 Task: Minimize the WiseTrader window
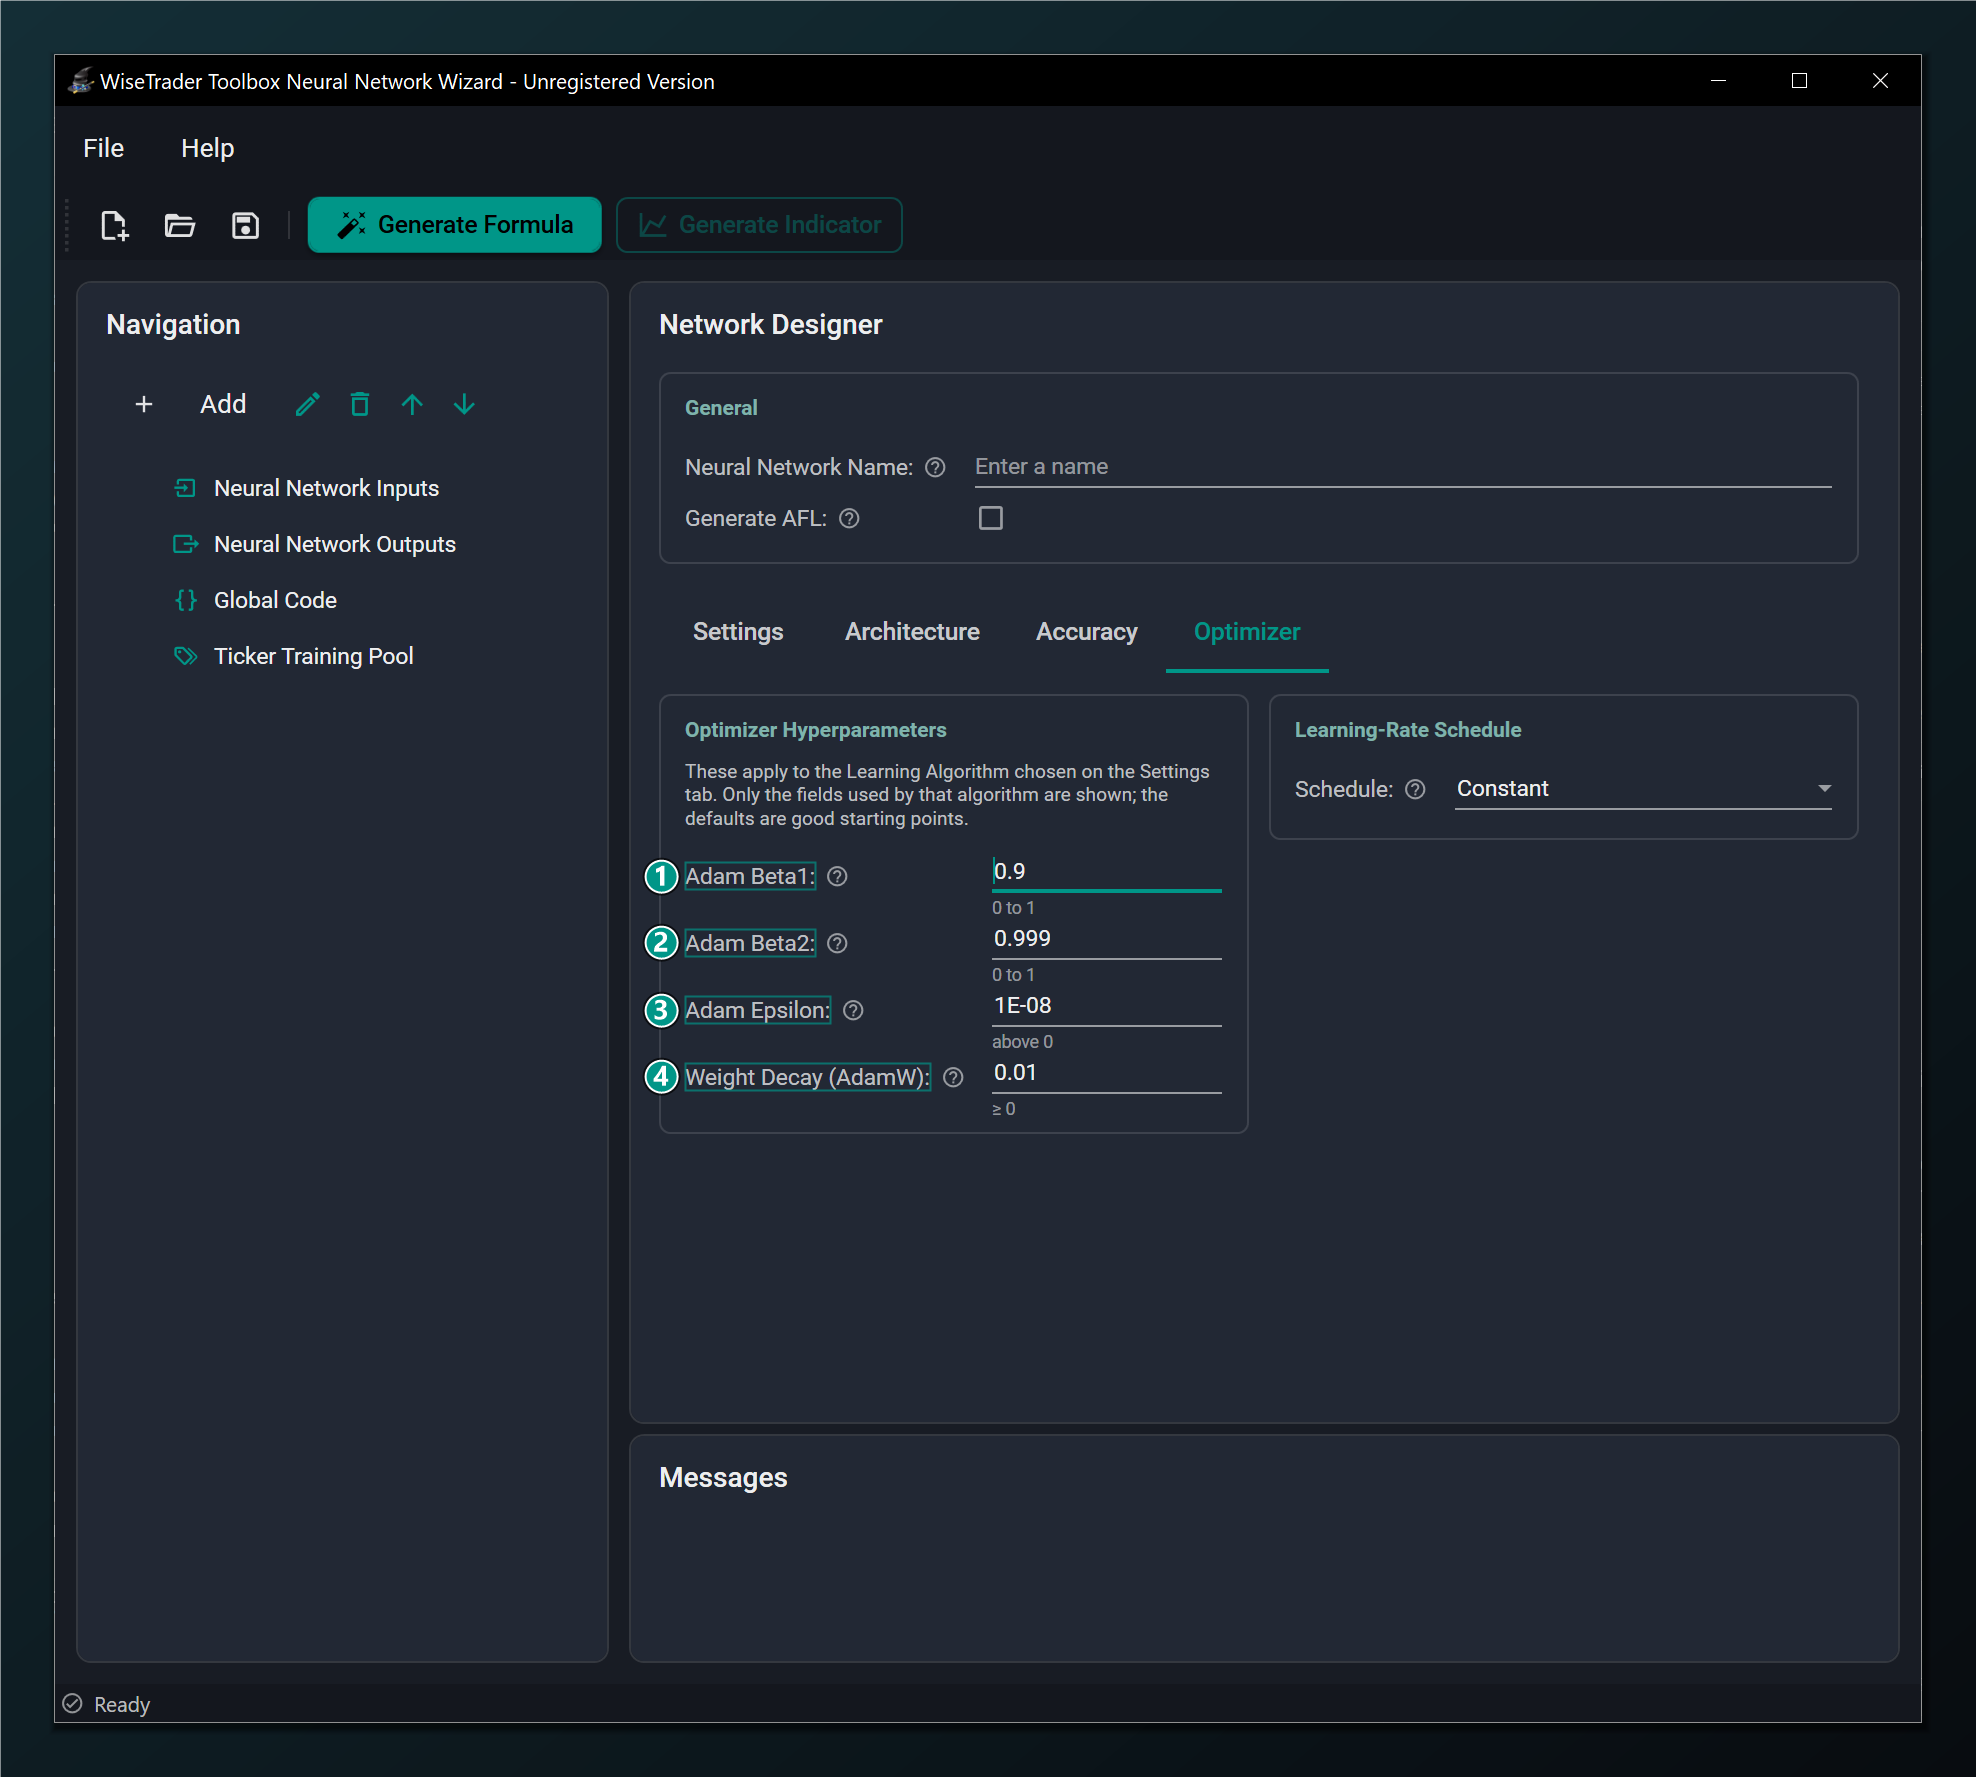pyautogui.click(x=1718, y=81)
